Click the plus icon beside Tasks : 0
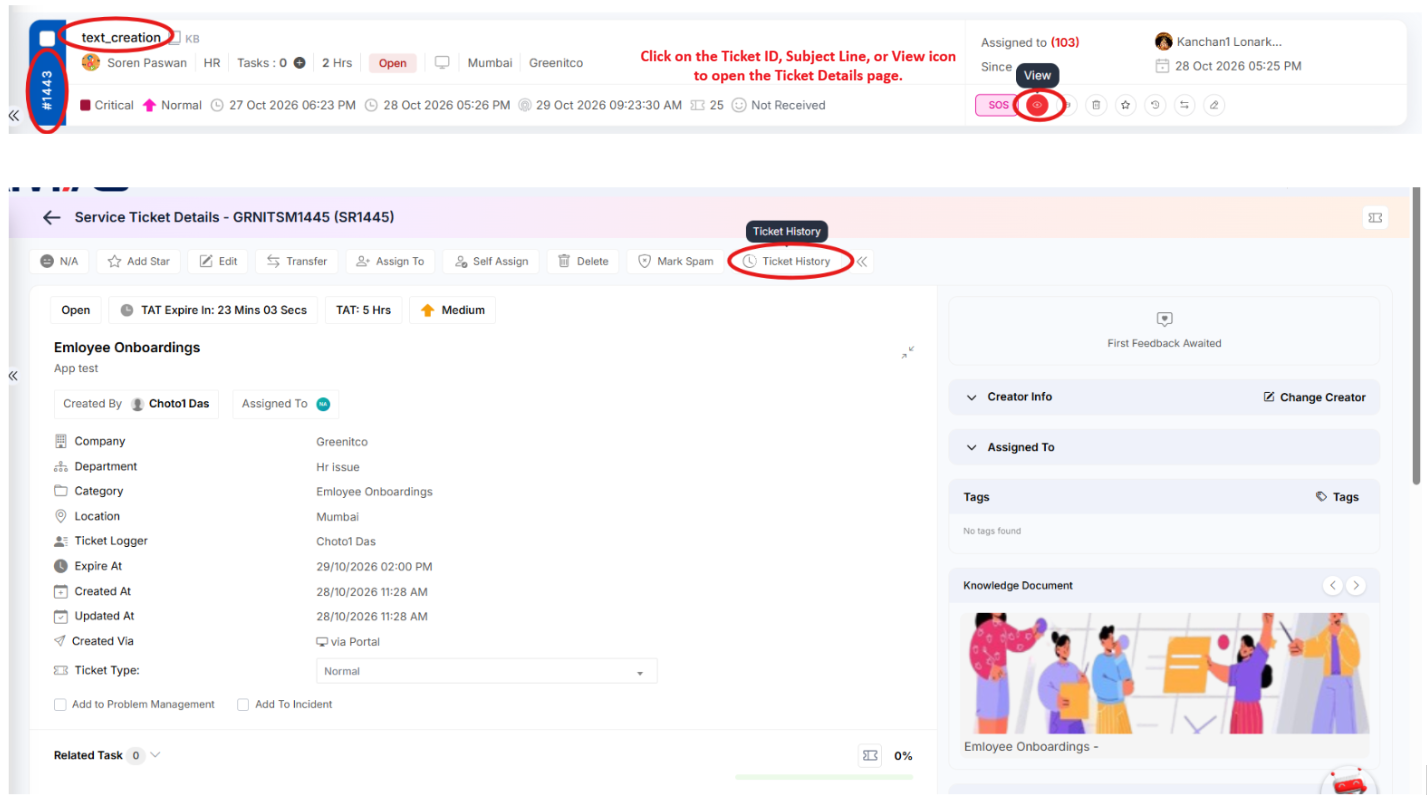The height and width of the screenshot is (795, 1427). point(299,63)
